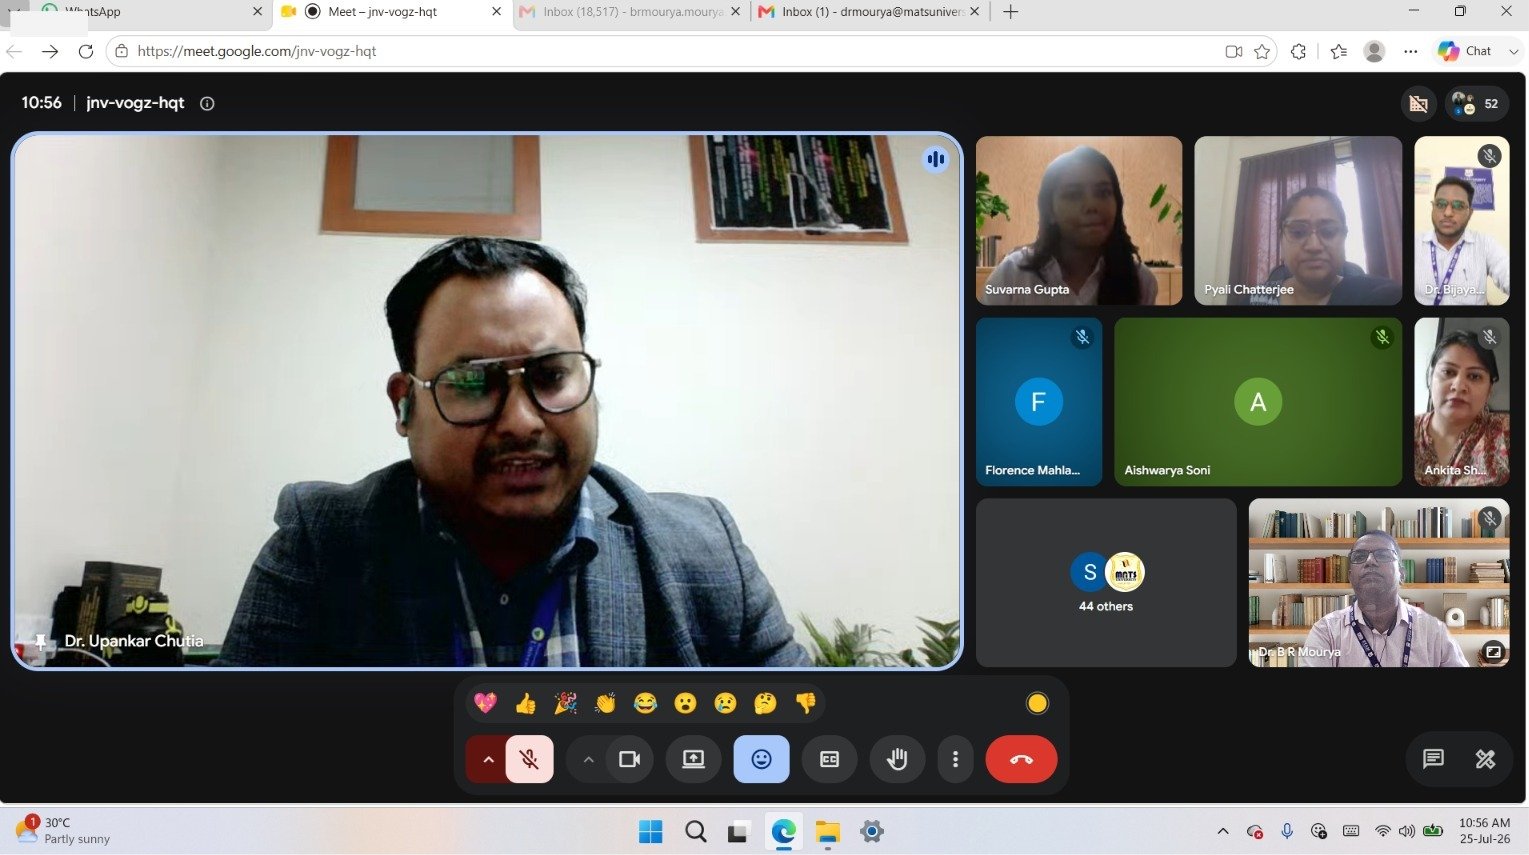This screenshot has width=1529, height=855.
Task: Select the yellow reaction skin tone swatch
Action: click(x=1037, y=704)
